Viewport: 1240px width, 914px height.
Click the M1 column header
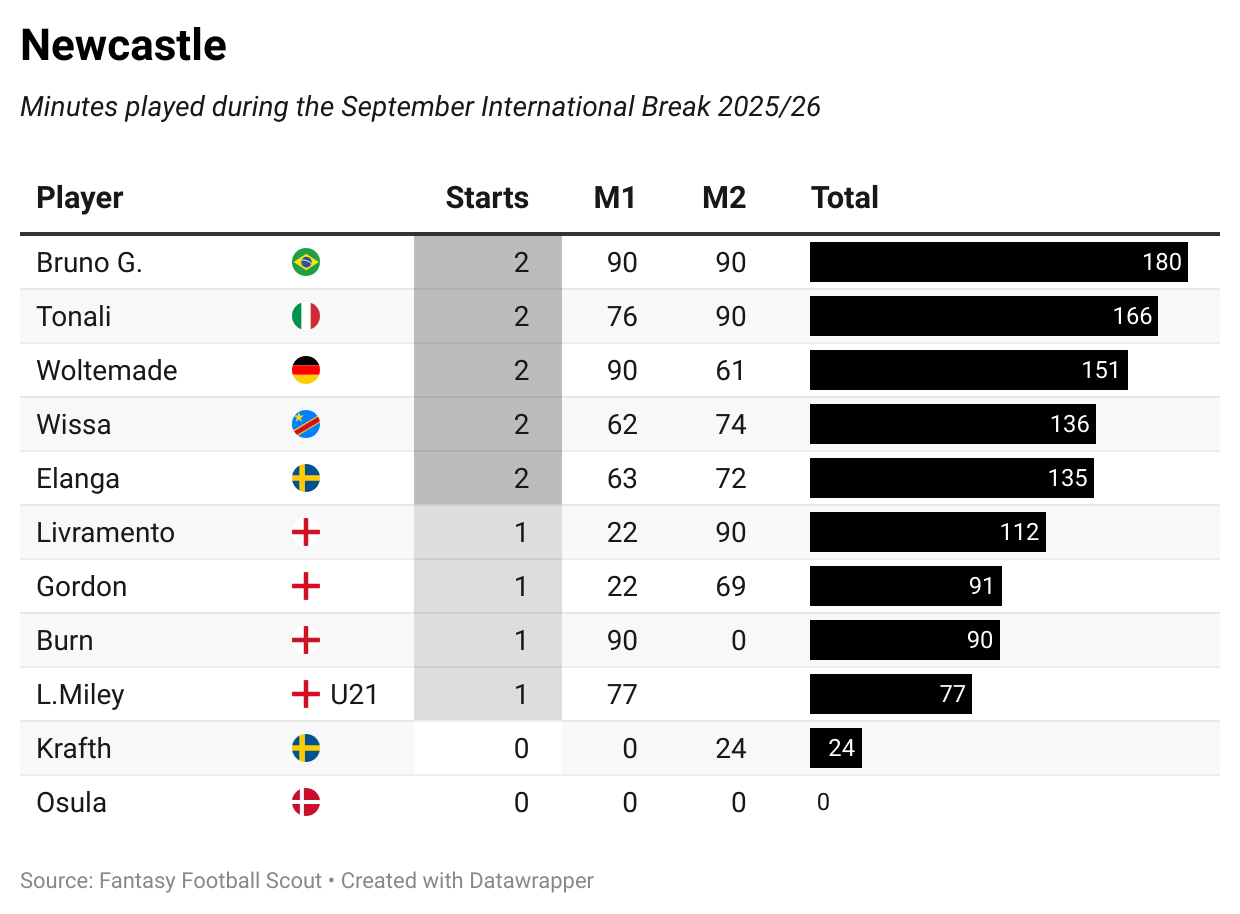(615, 198)
